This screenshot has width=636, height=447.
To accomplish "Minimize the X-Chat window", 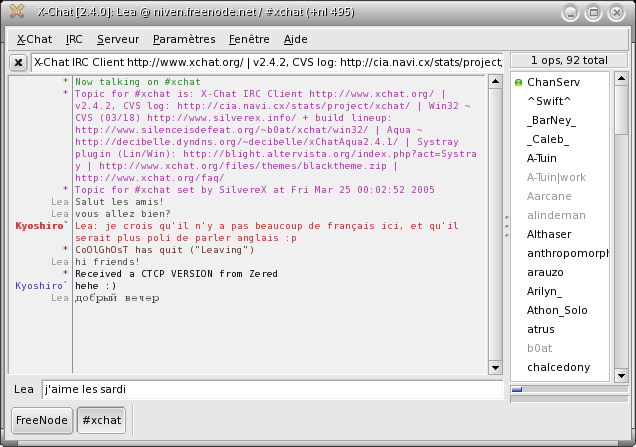I will coord(570,13).
